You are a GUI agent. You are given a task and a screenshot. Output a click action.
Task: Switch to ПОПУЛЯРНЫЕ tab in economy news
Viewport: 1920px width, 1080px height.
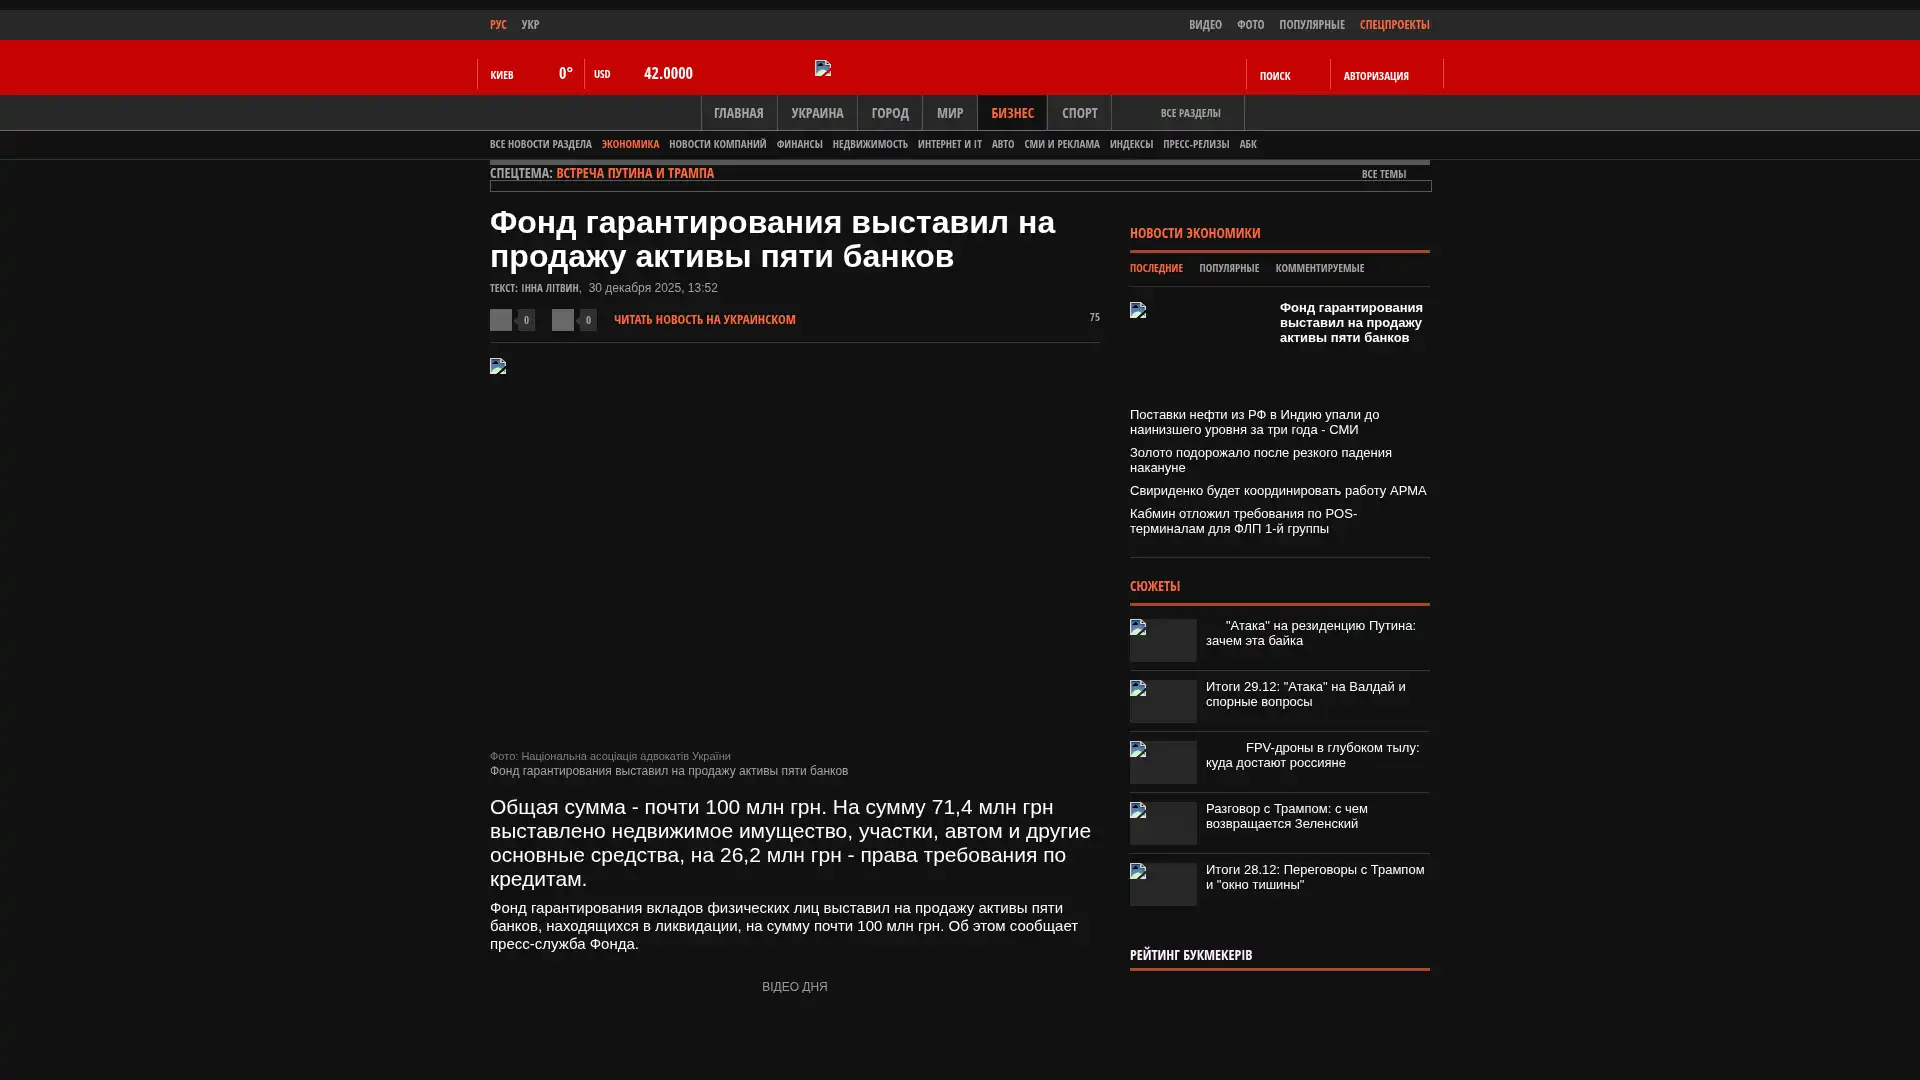(x=1228, y=268)
